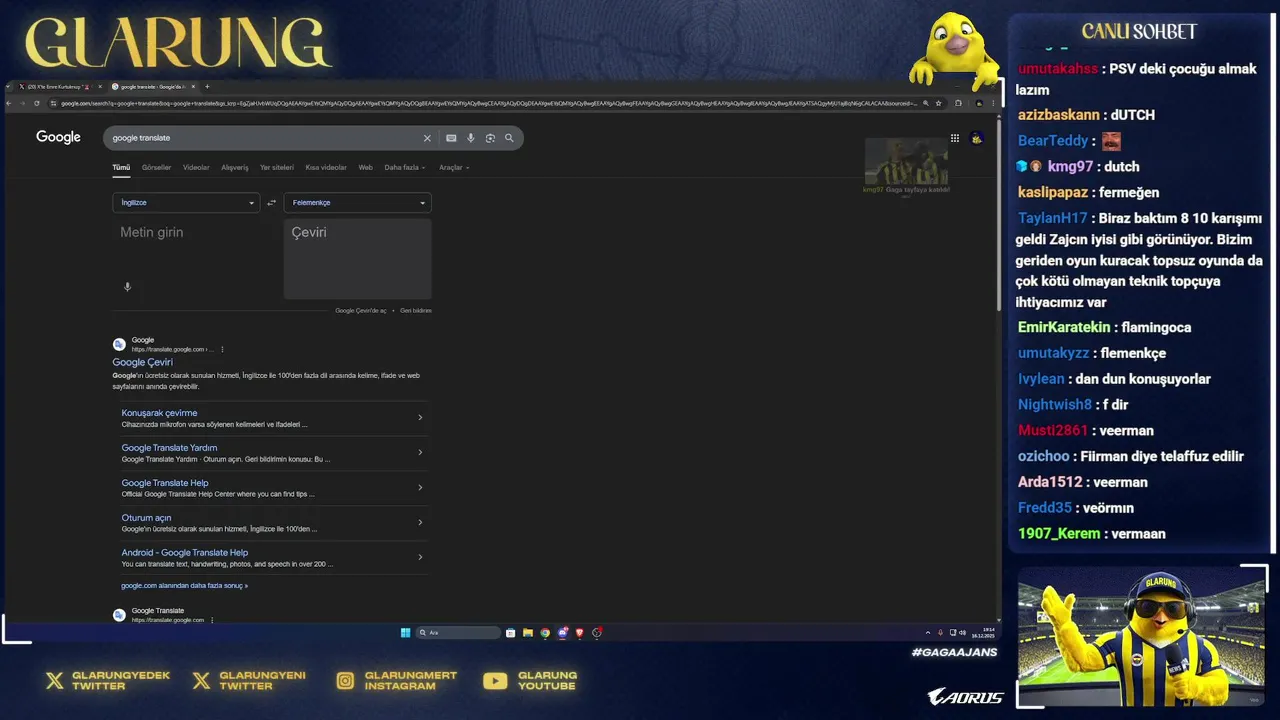The image size is (1280, 720).
Task: Open more options for Google Çeviri result
Action: [222, 349]
